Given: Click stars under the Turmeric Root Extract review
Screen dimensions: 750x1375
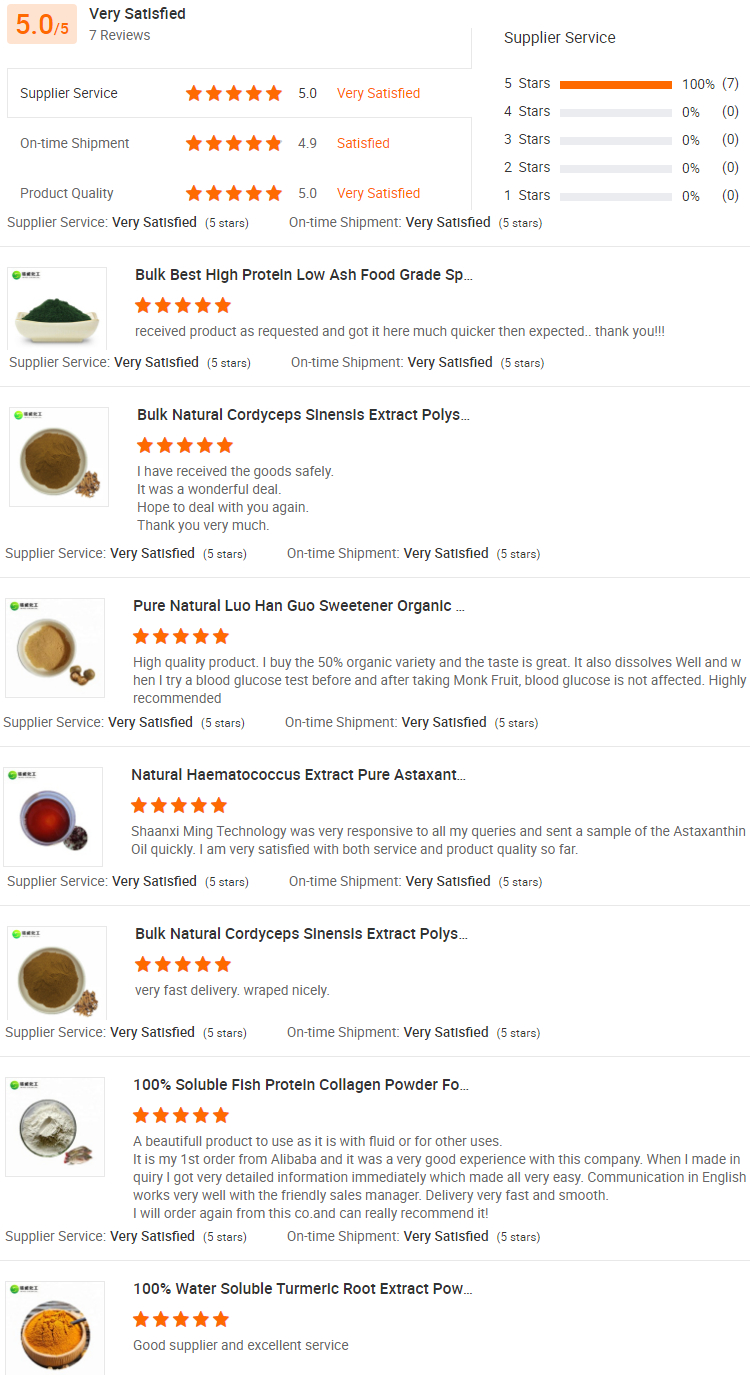Looking at the screenshot, I should pyautogui.click(x=181, y=1319).
